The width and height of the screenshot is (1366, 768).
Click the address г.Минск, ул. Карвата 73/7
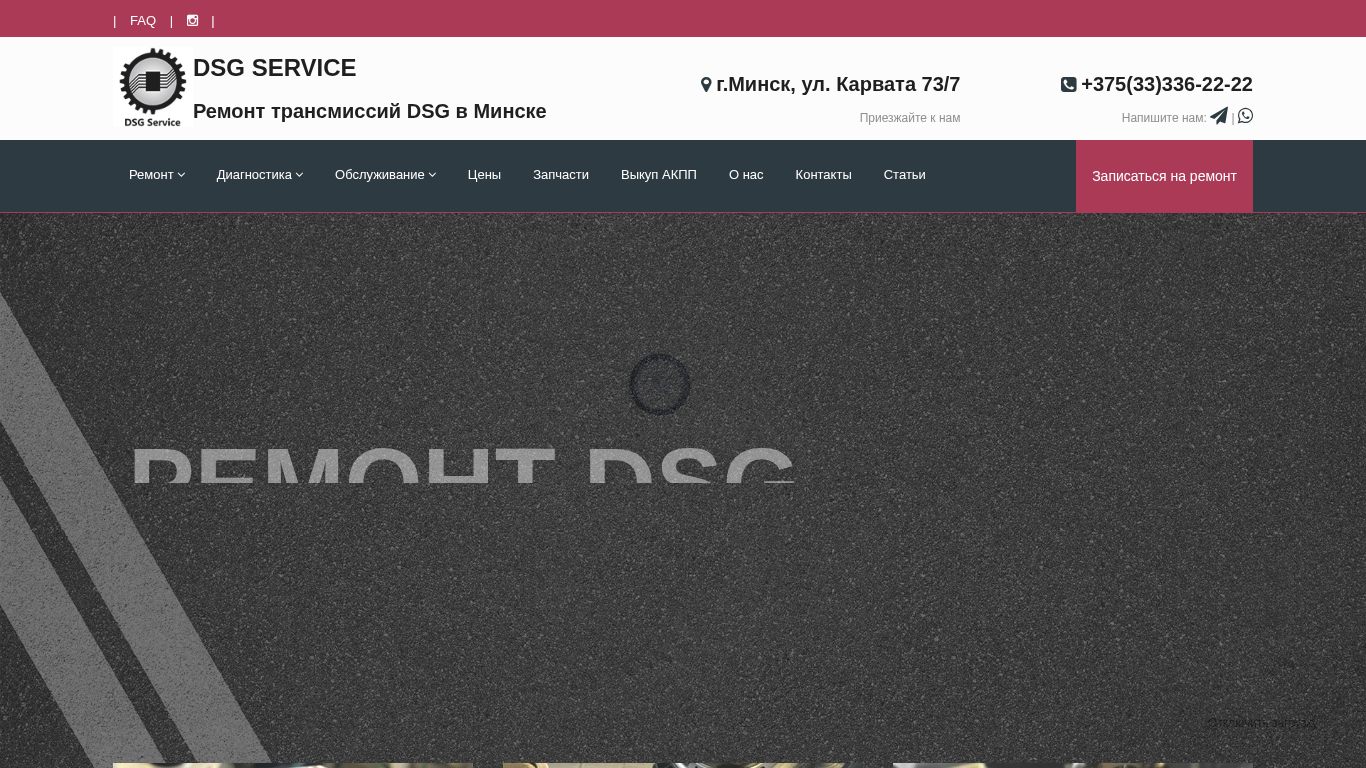point(838,85)
